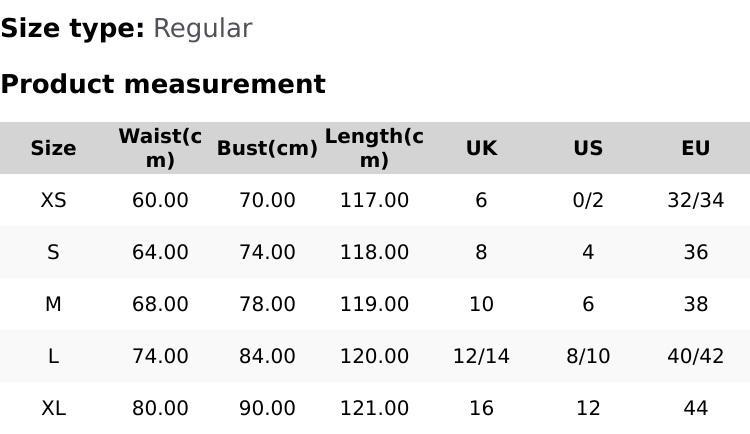Select the Bust(cm) column header
Image resolution: width=750 pixels, height=434 pixels.
267,148
